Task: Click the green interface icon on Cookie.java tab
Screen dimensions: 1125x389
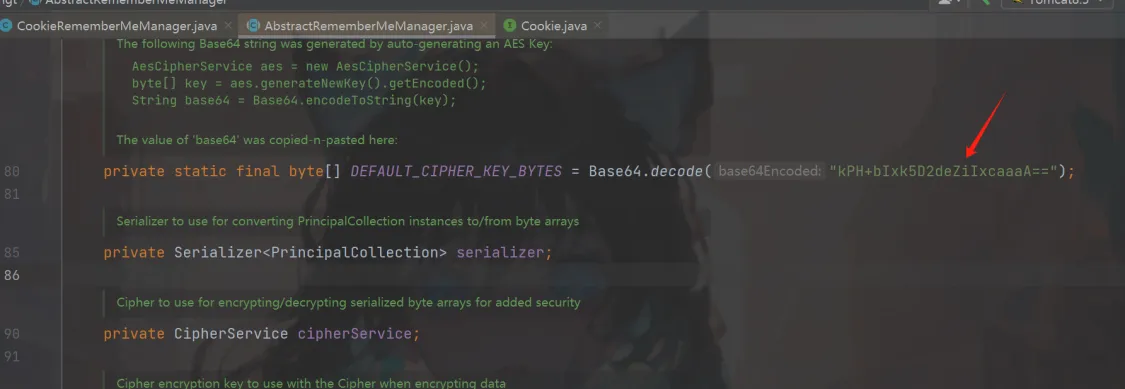Action: pyautogui.click(x=510, y=26)
